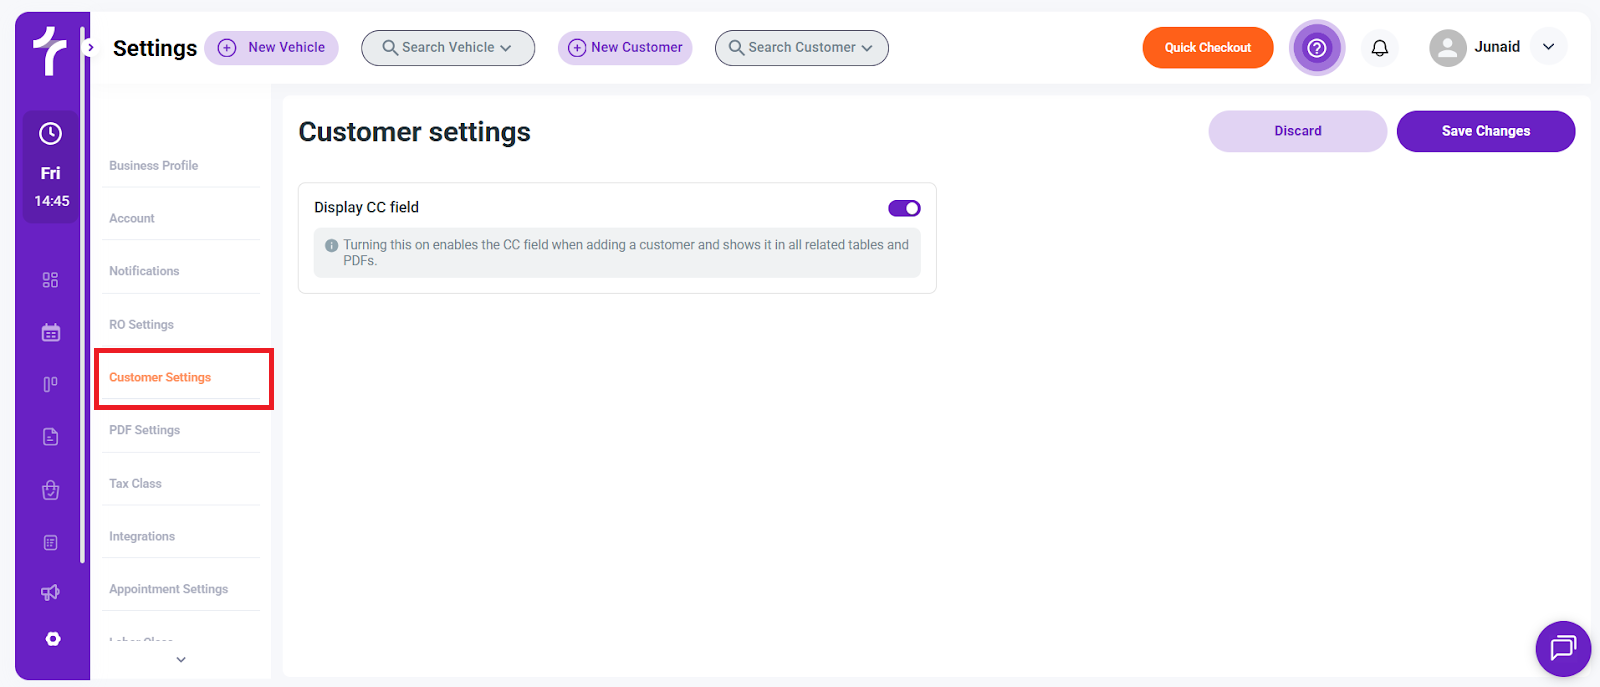This screenshot has height=687, width=1600.
Task: Go to PDF Settings section
Action: pyautogui.click(x=145, y=430)
